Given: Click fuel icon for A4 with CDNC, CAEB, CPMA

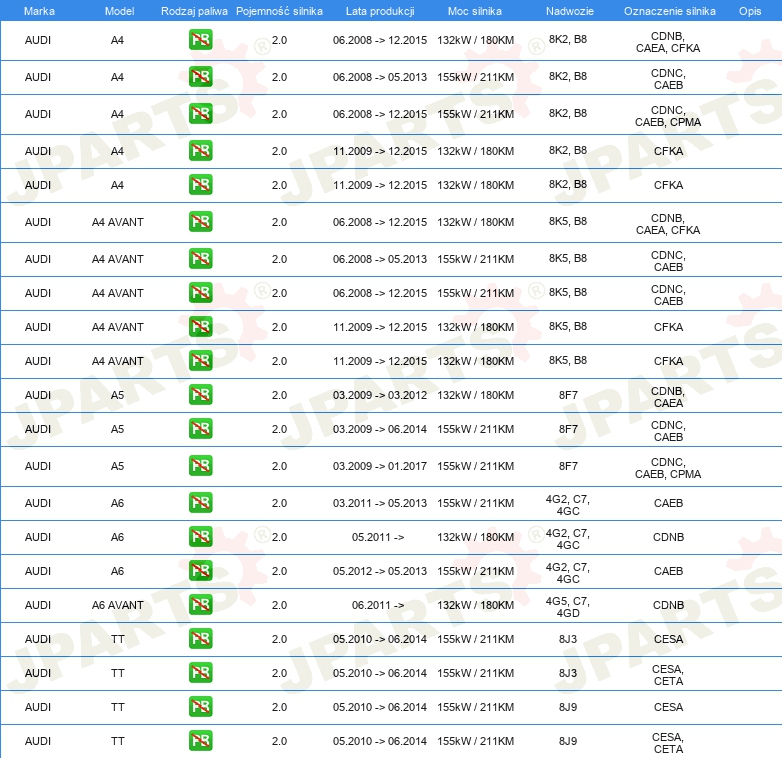Looking at the screenshot, I should pos(200,114).
